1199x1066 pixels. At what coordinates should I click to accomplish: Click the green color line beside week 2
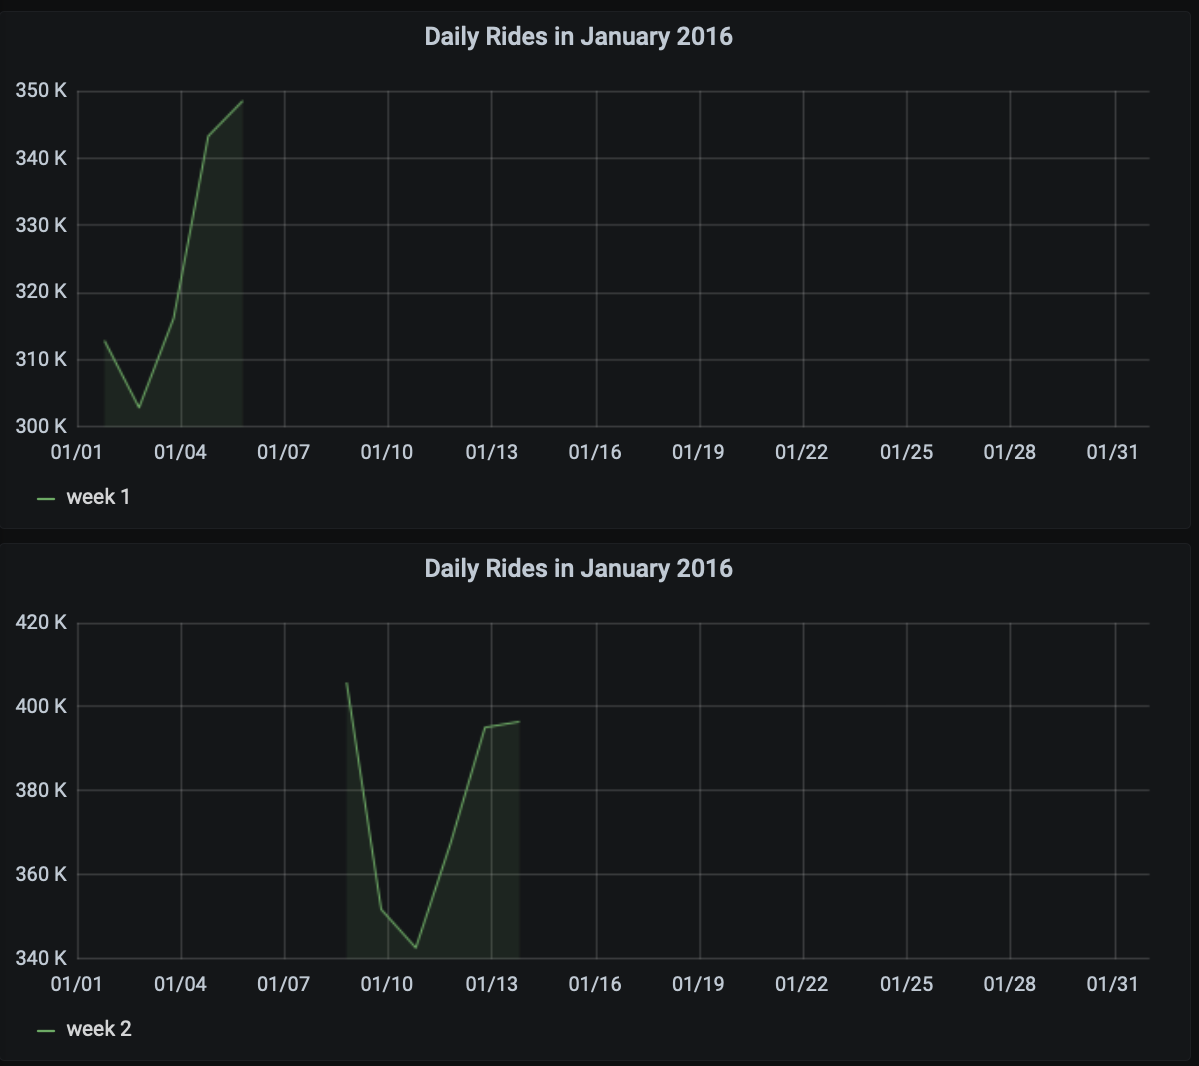pyautogui.click(x=46, y=1030)
